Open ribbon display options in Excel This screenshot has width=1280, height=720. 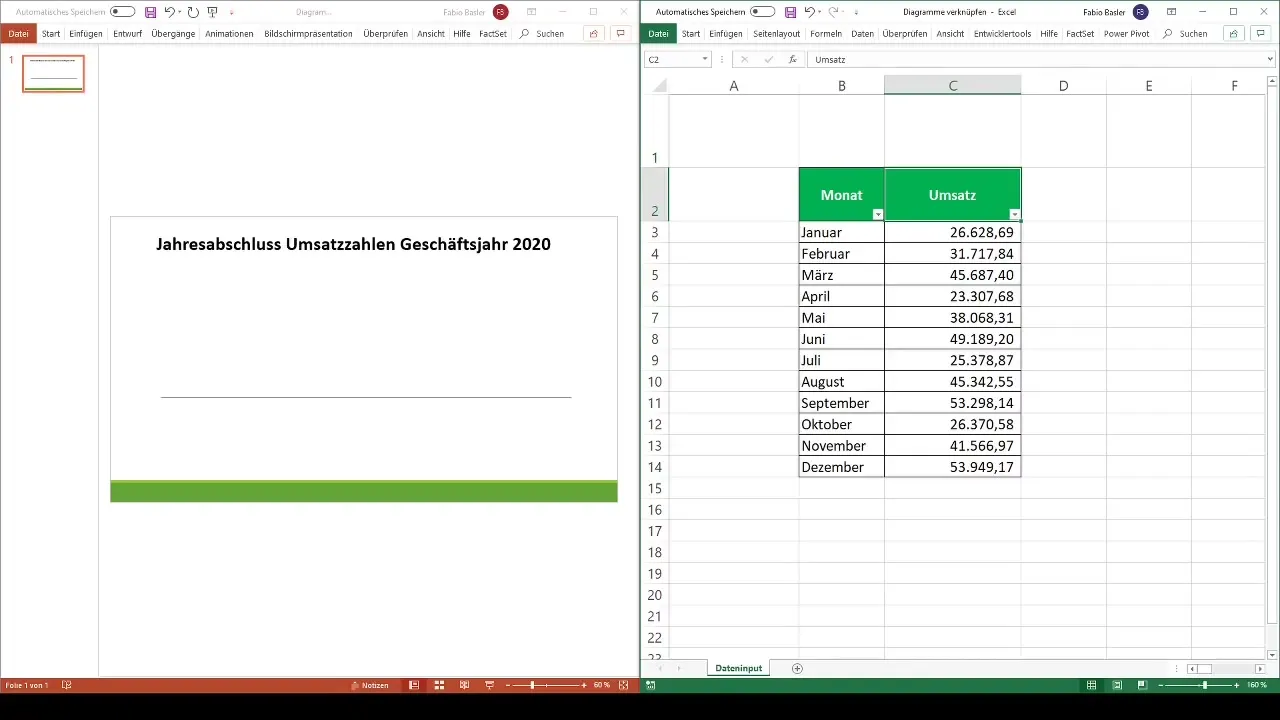click(1171, 12)
